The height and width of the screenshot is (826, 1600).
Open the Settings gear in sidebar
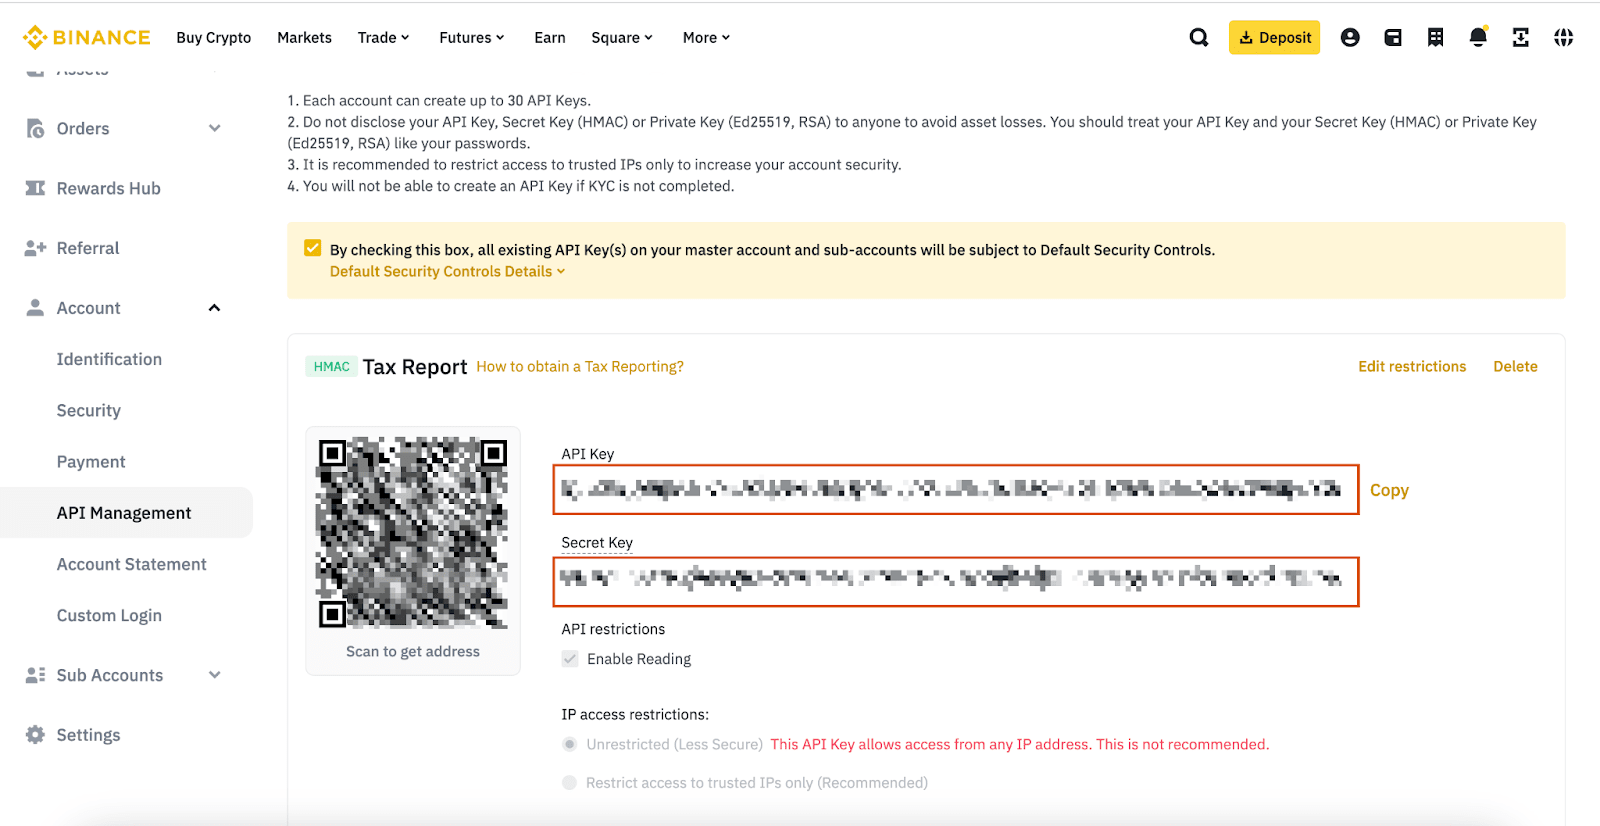(x=36, y=735)
